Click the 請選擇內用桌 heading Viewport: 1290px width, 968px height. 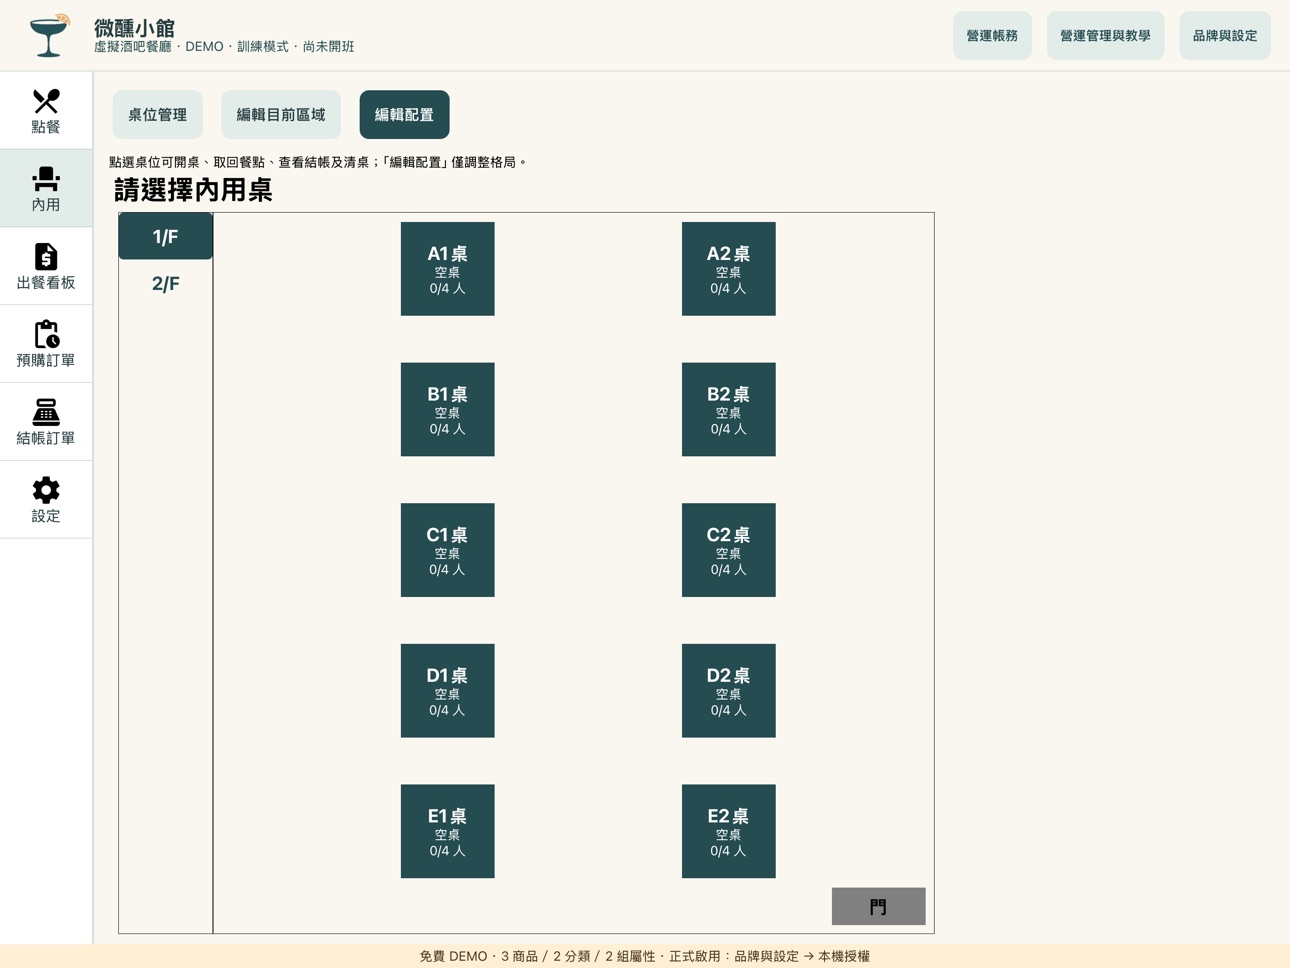click(x=193, y=190)
